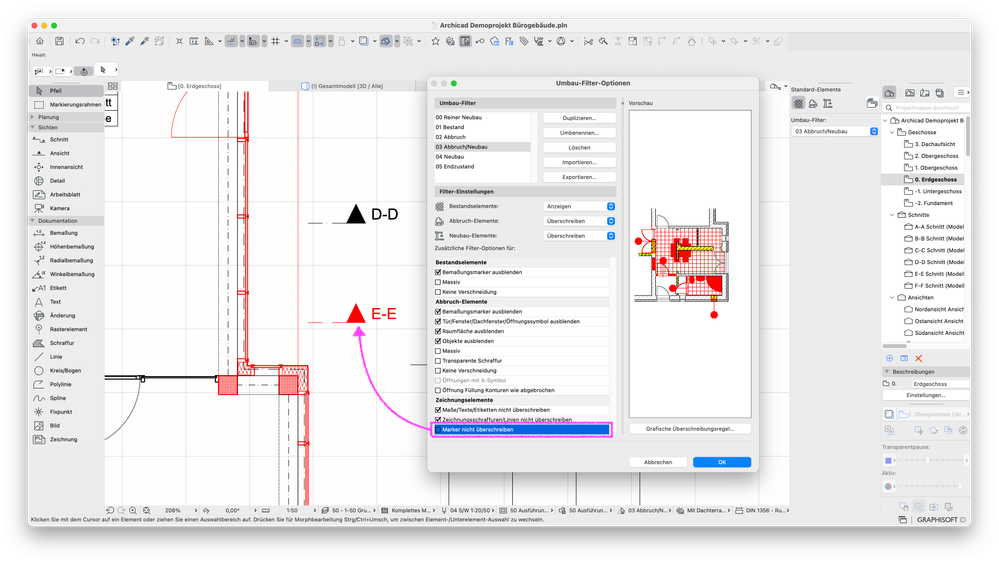Toggle Raumfläche ausblenden checkbox

pyautogui.click(x=438, y=331)
